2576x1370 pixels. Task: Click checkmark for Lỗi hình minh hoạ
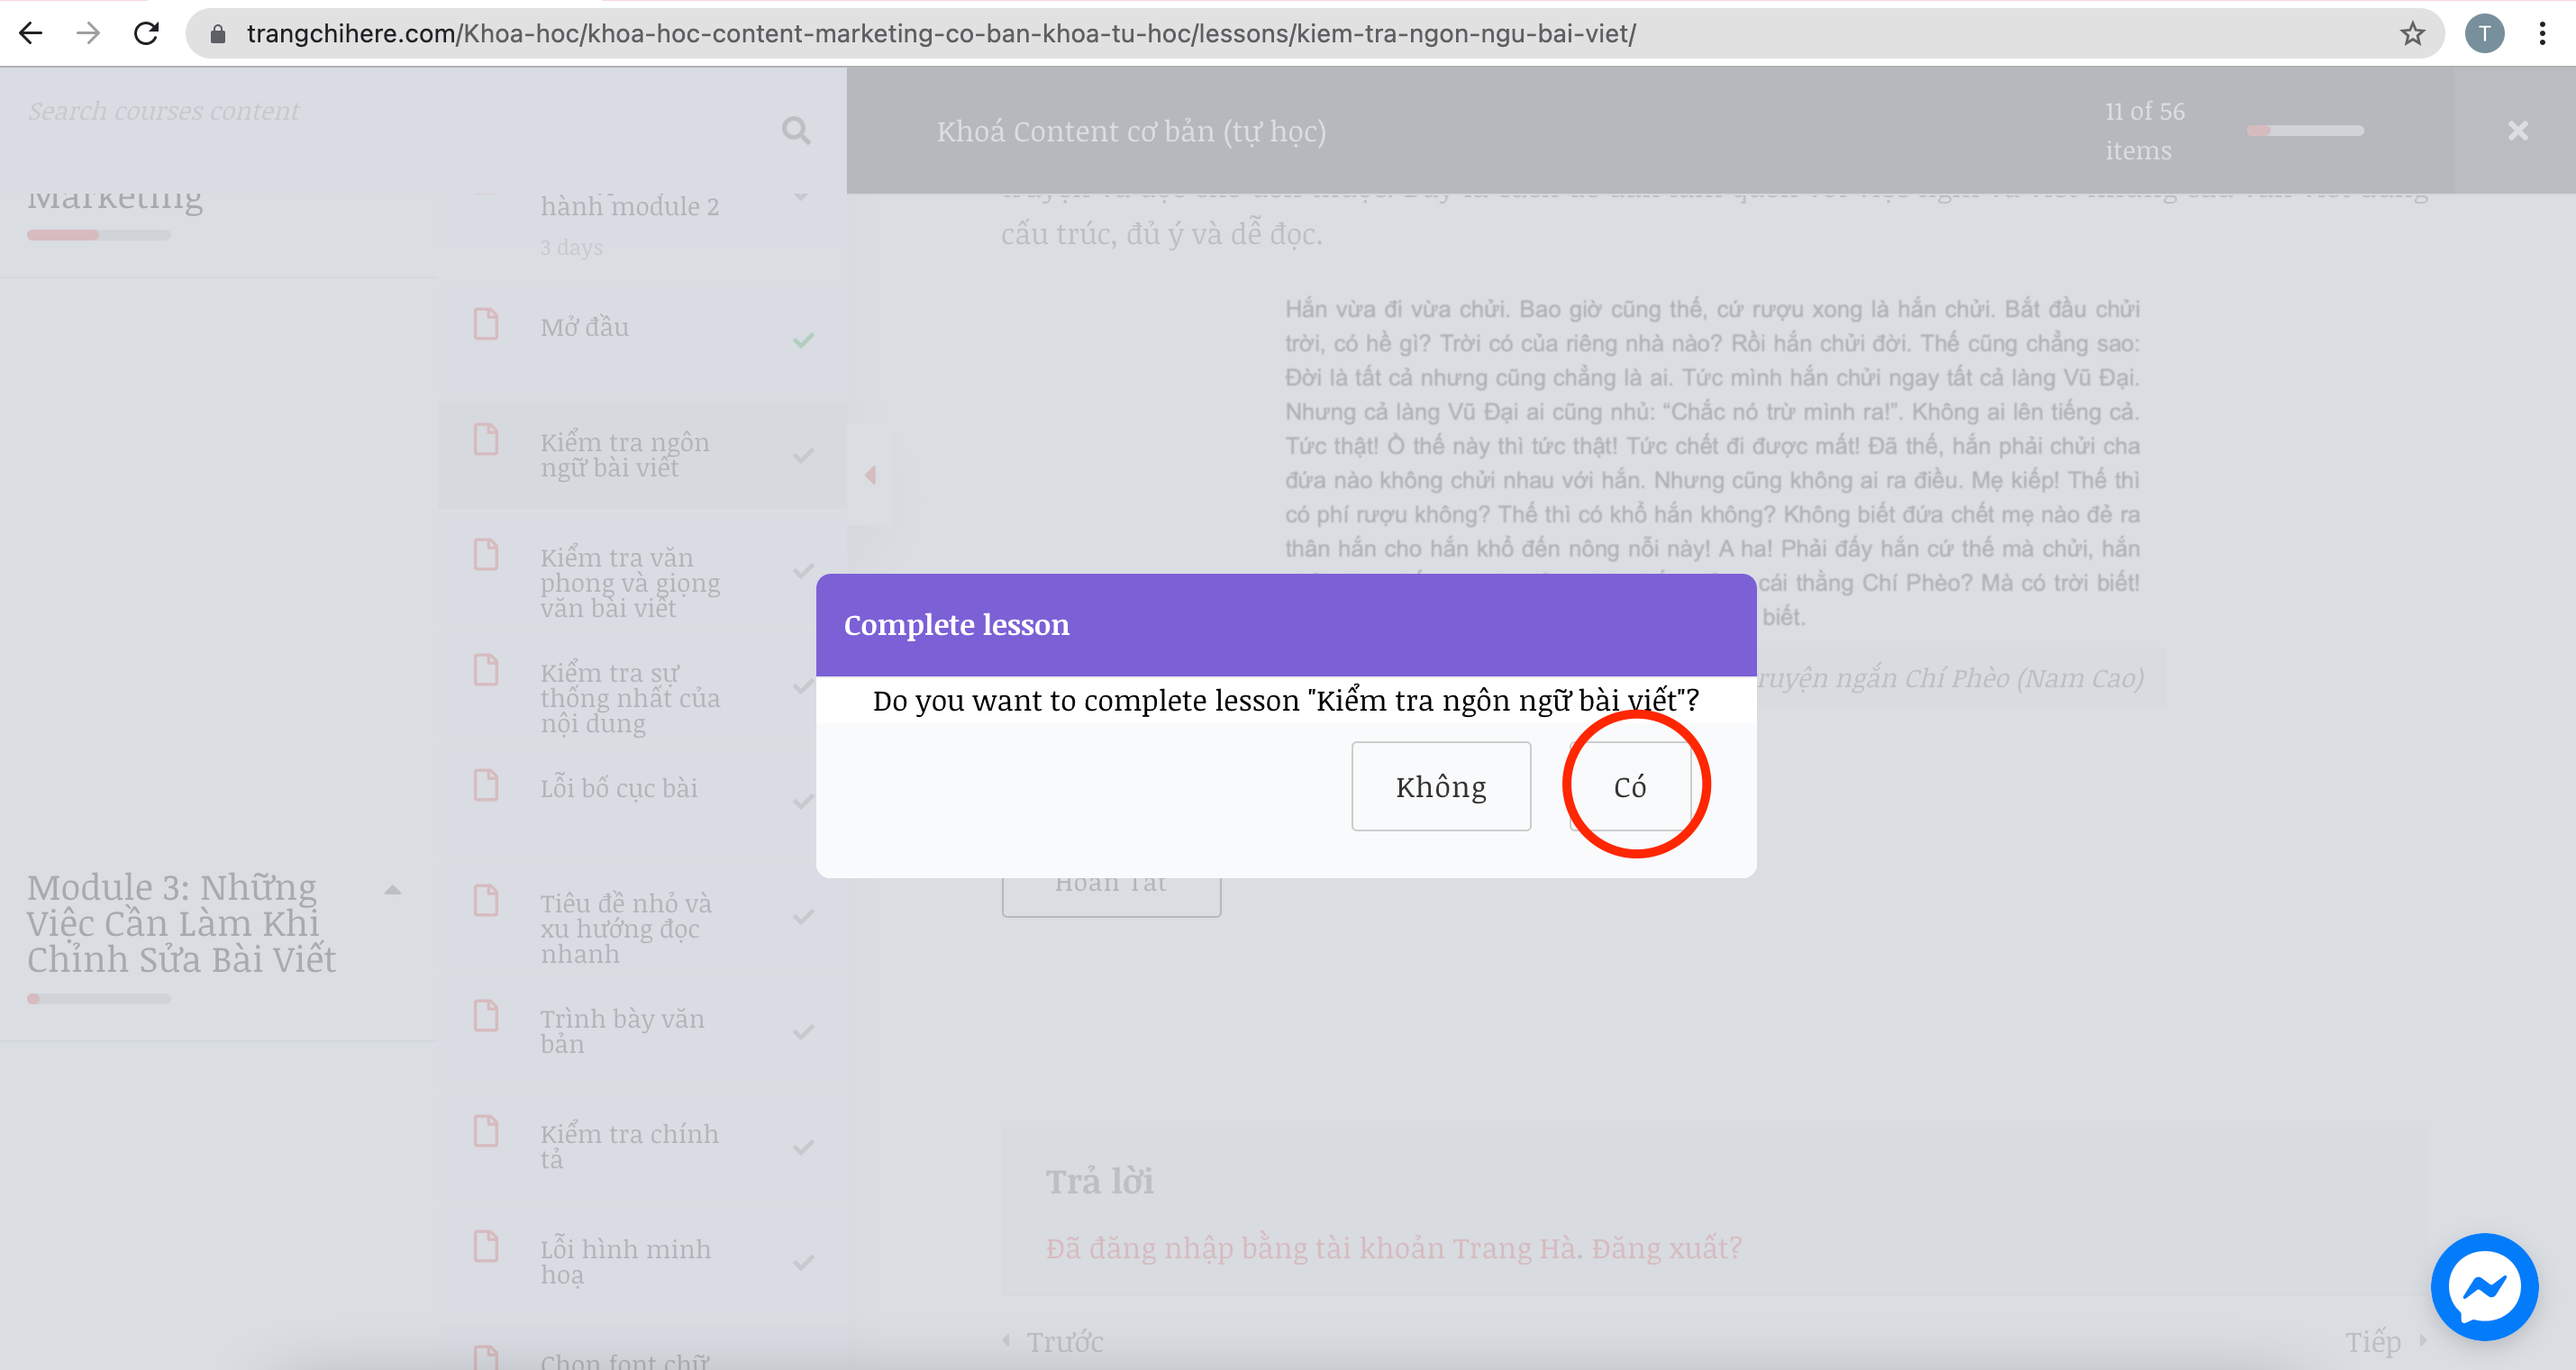pos(803,1263)
